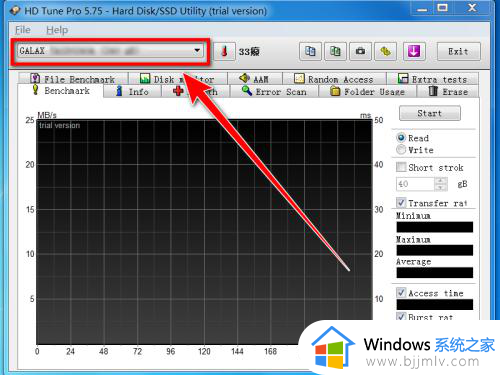Click the Maximum result field

[435, 250]
